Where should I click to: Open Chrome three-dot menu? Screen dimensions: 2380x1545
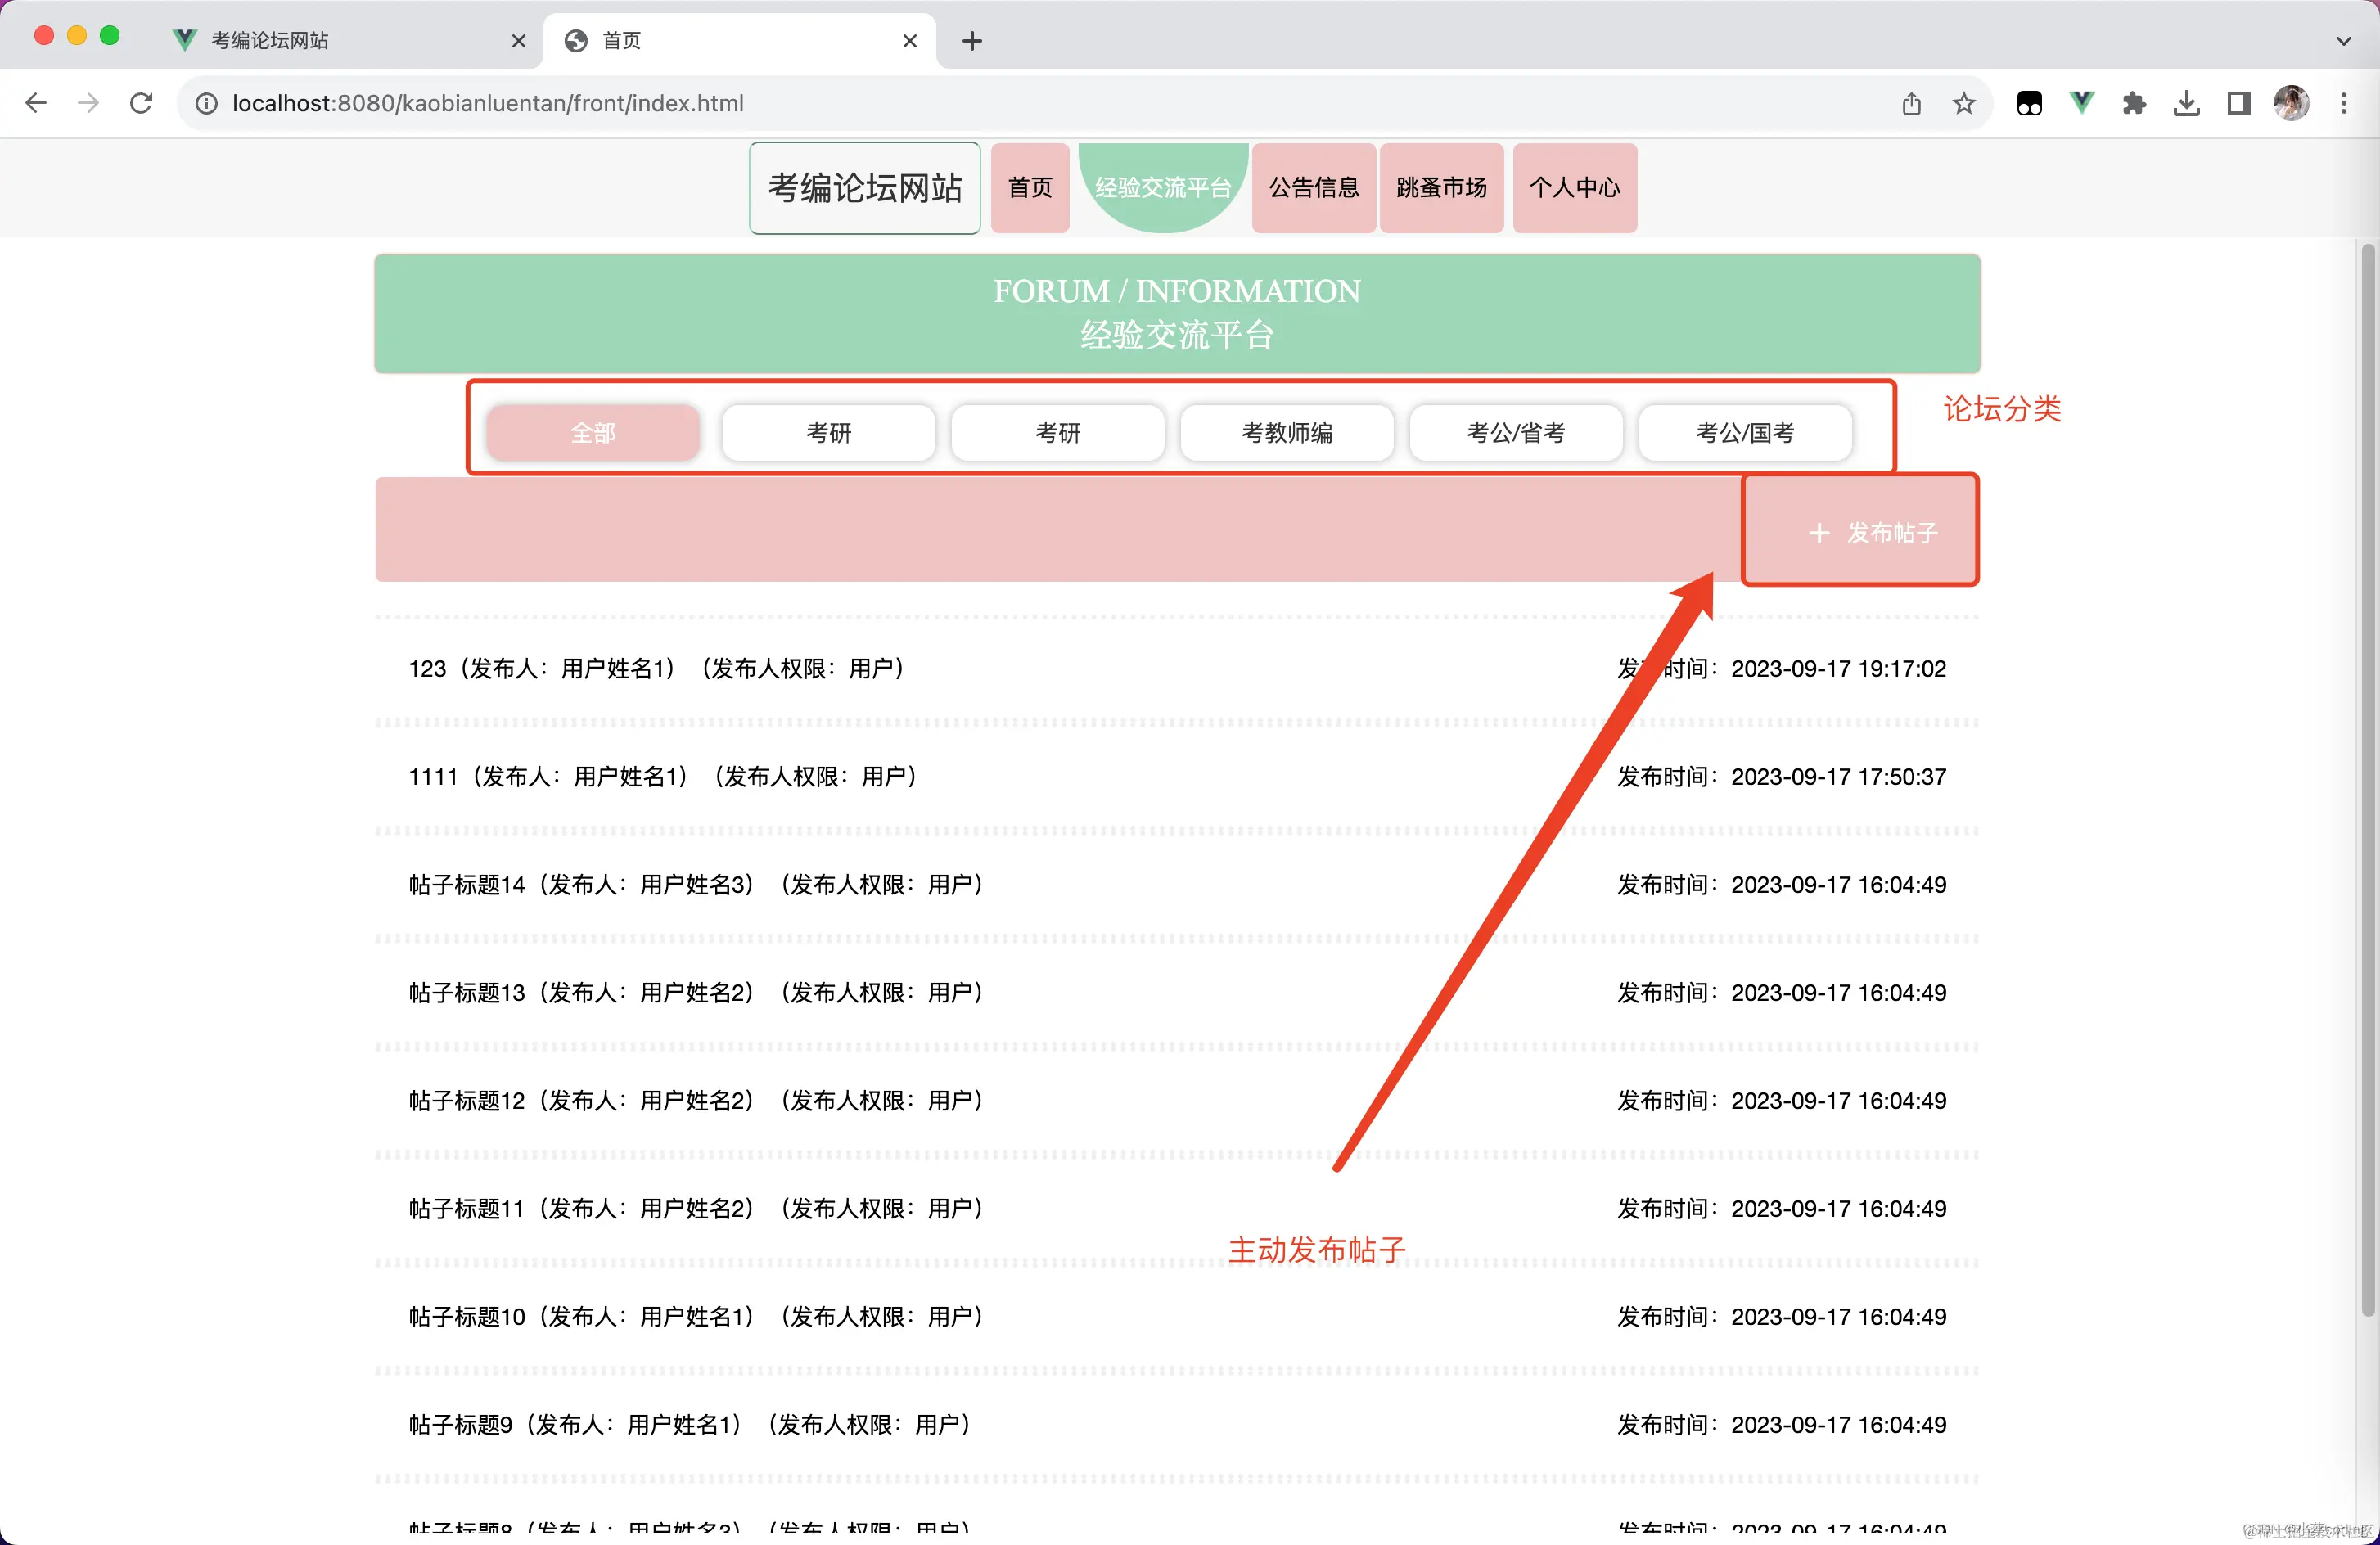point(2343,103)
